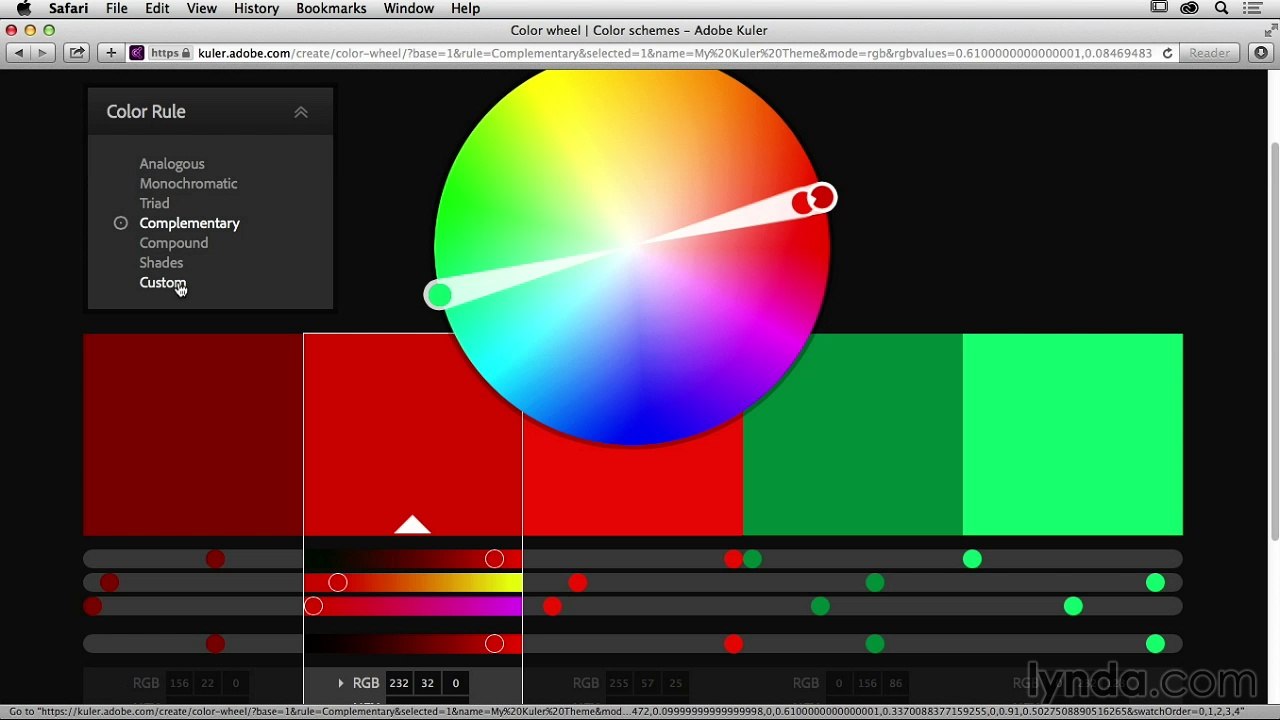Open Notification Center in the menu bar
This screenshot has height=720, width=1280.
click(x=1253, y=8)
